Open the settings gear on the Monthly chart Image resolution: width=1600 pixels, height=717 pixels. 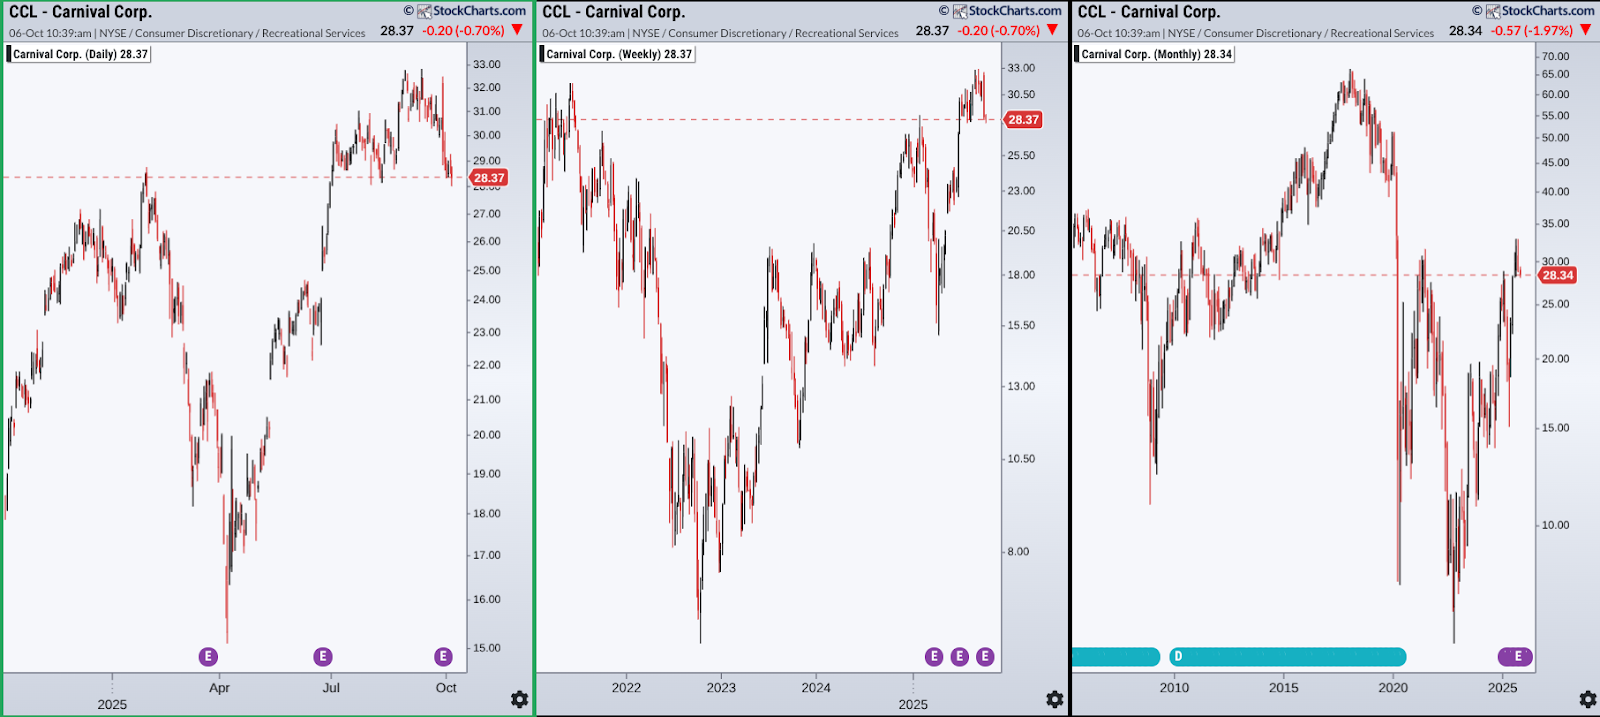pos(1587,699)
